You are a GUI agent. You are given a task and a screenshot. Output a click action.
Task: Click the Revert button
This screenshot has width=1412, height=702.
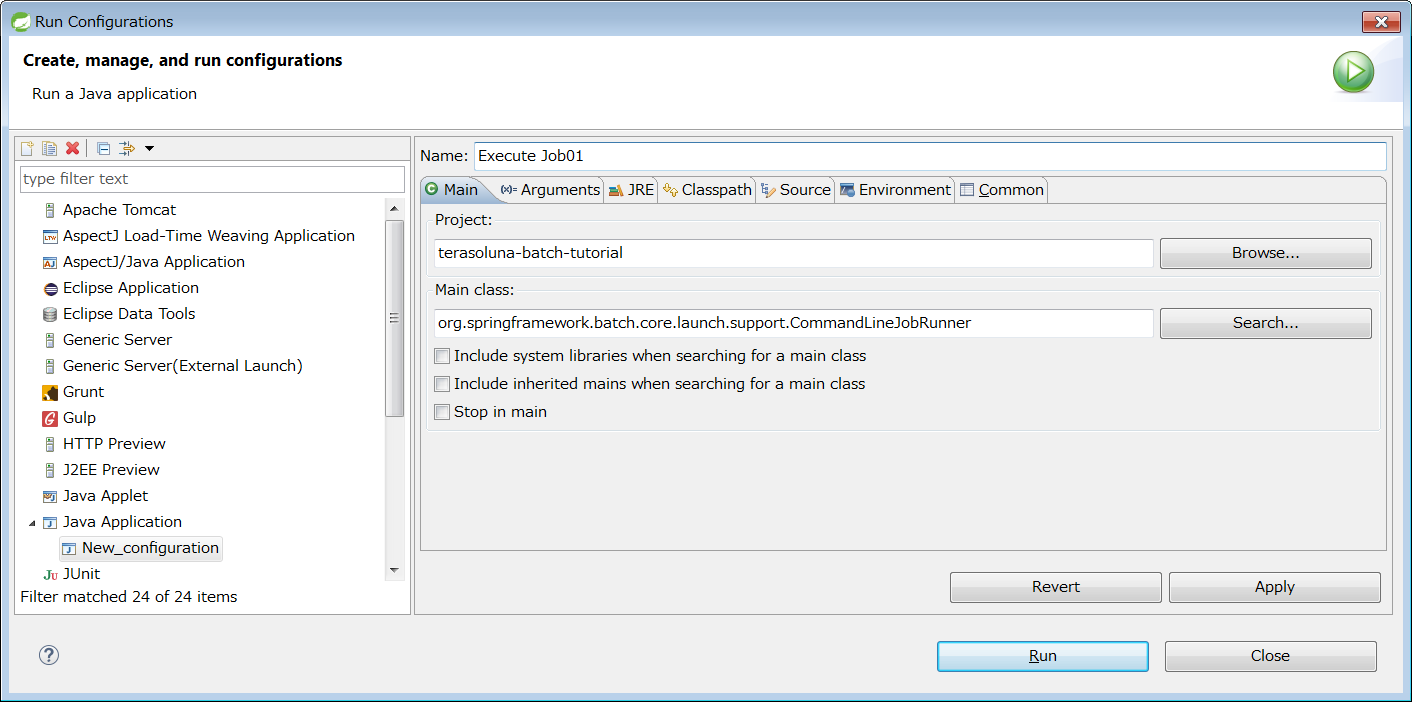pos(1056,587)
